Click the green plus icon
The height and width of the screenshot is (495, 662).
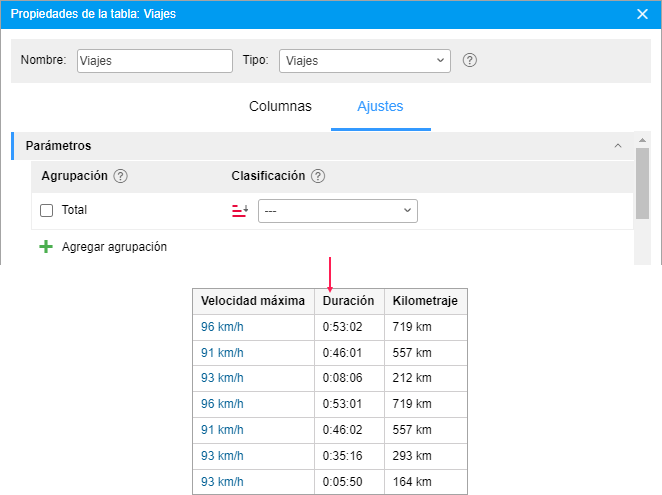click(x=46, y=247)
